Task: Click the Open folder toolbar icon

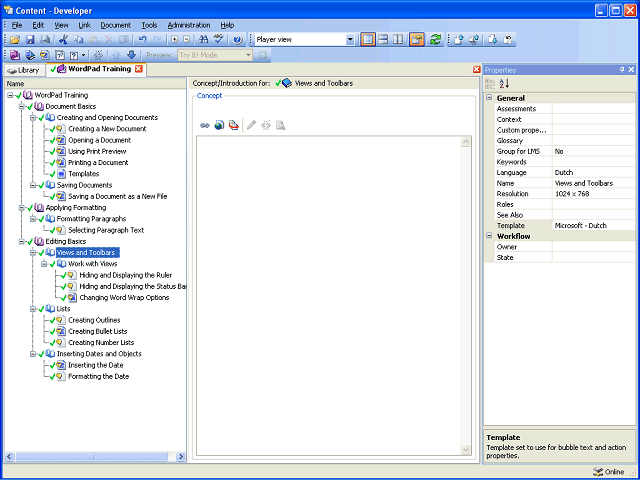Action: point(15,40)
